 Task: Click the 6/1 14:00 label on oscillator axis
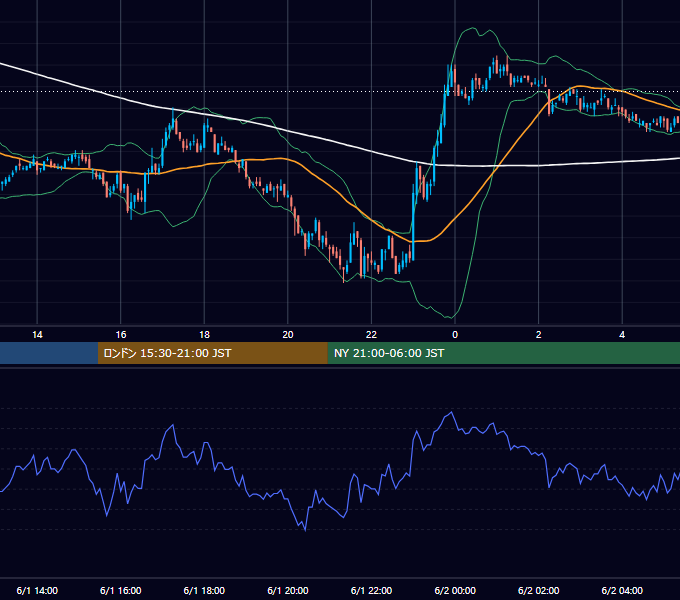click(x=37, y=590)
